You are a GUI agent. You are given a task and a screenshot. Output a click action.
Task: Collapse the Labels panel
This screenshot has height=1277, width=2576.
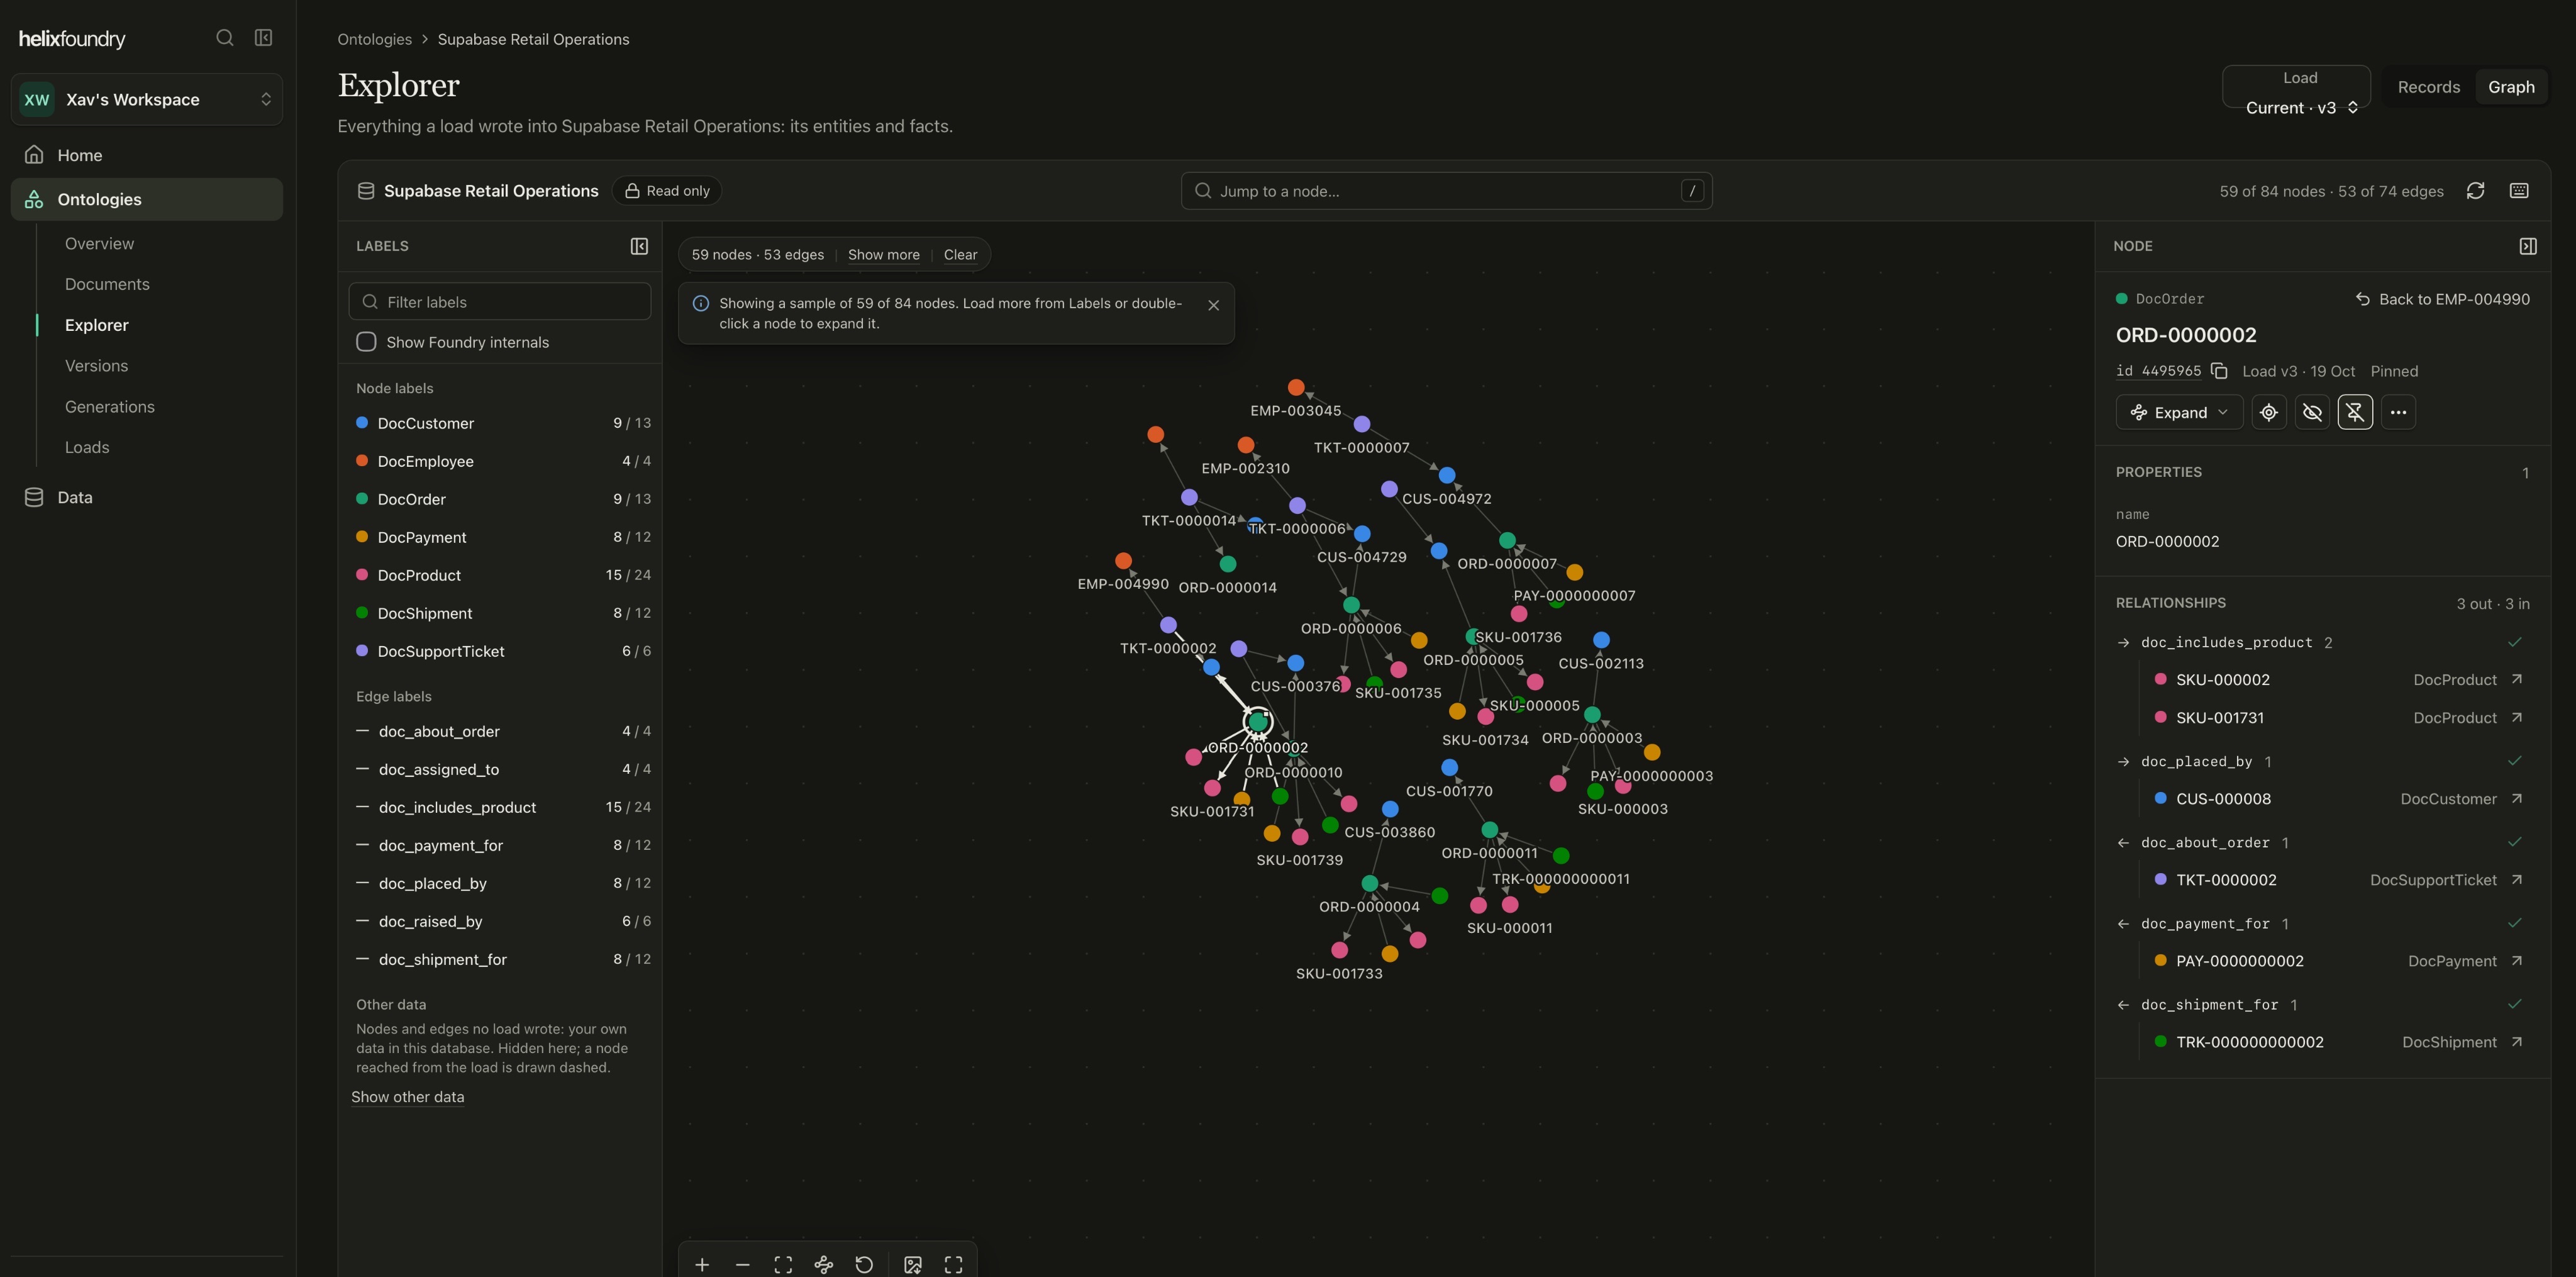click(640, 246)
